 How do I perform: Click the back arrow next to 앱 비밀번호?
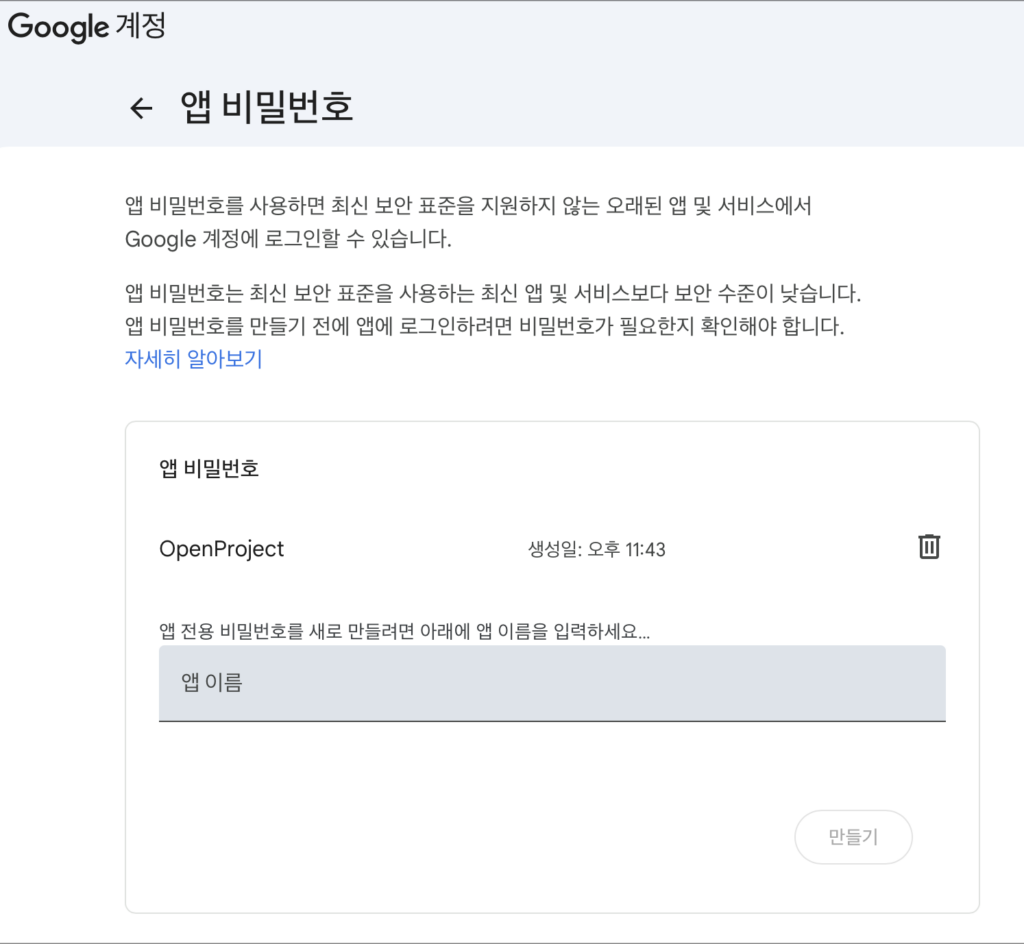(141, 108)
